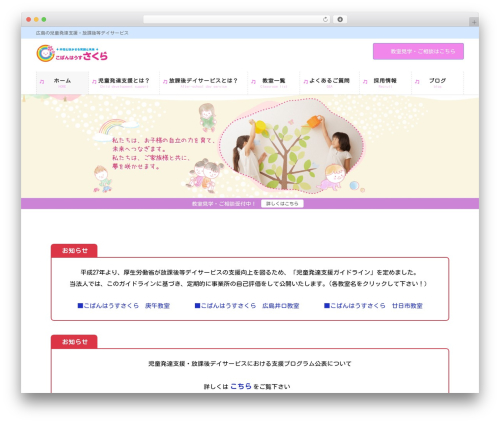
Task: Open the 放課後デイサービスとは？ menu item
Action: tap(203, 82)
